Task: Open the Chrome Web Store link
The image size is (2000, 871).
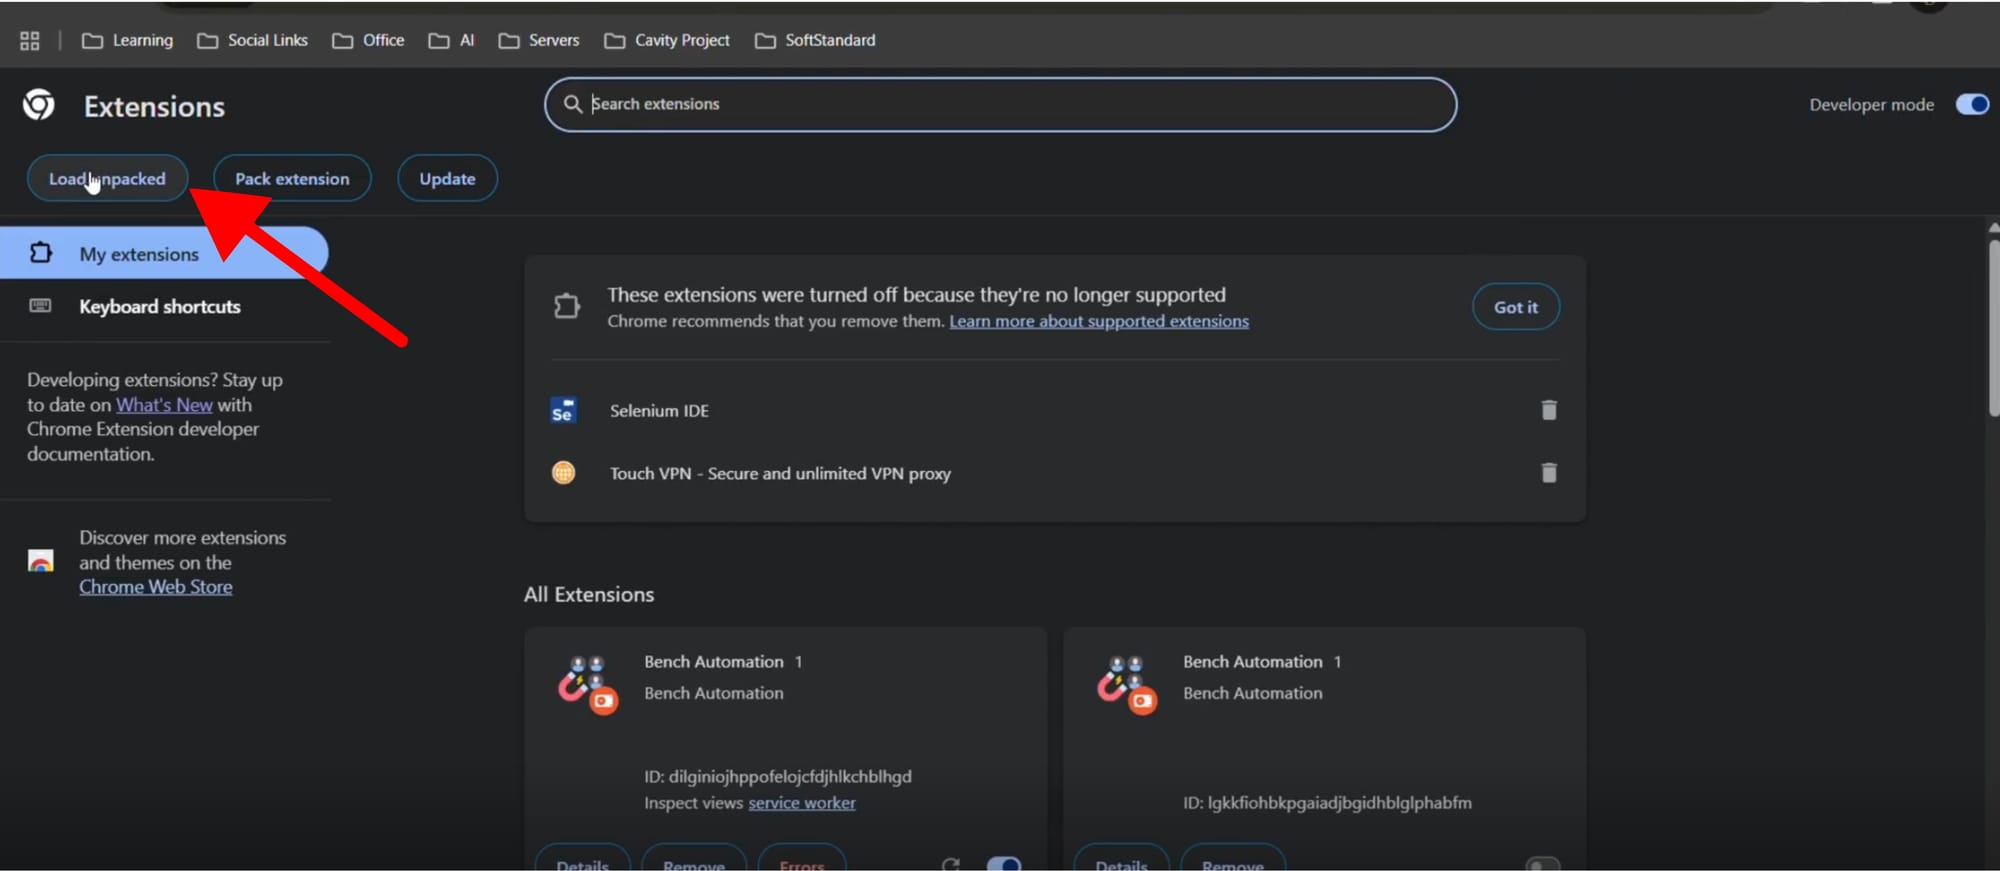Action: 156,587
